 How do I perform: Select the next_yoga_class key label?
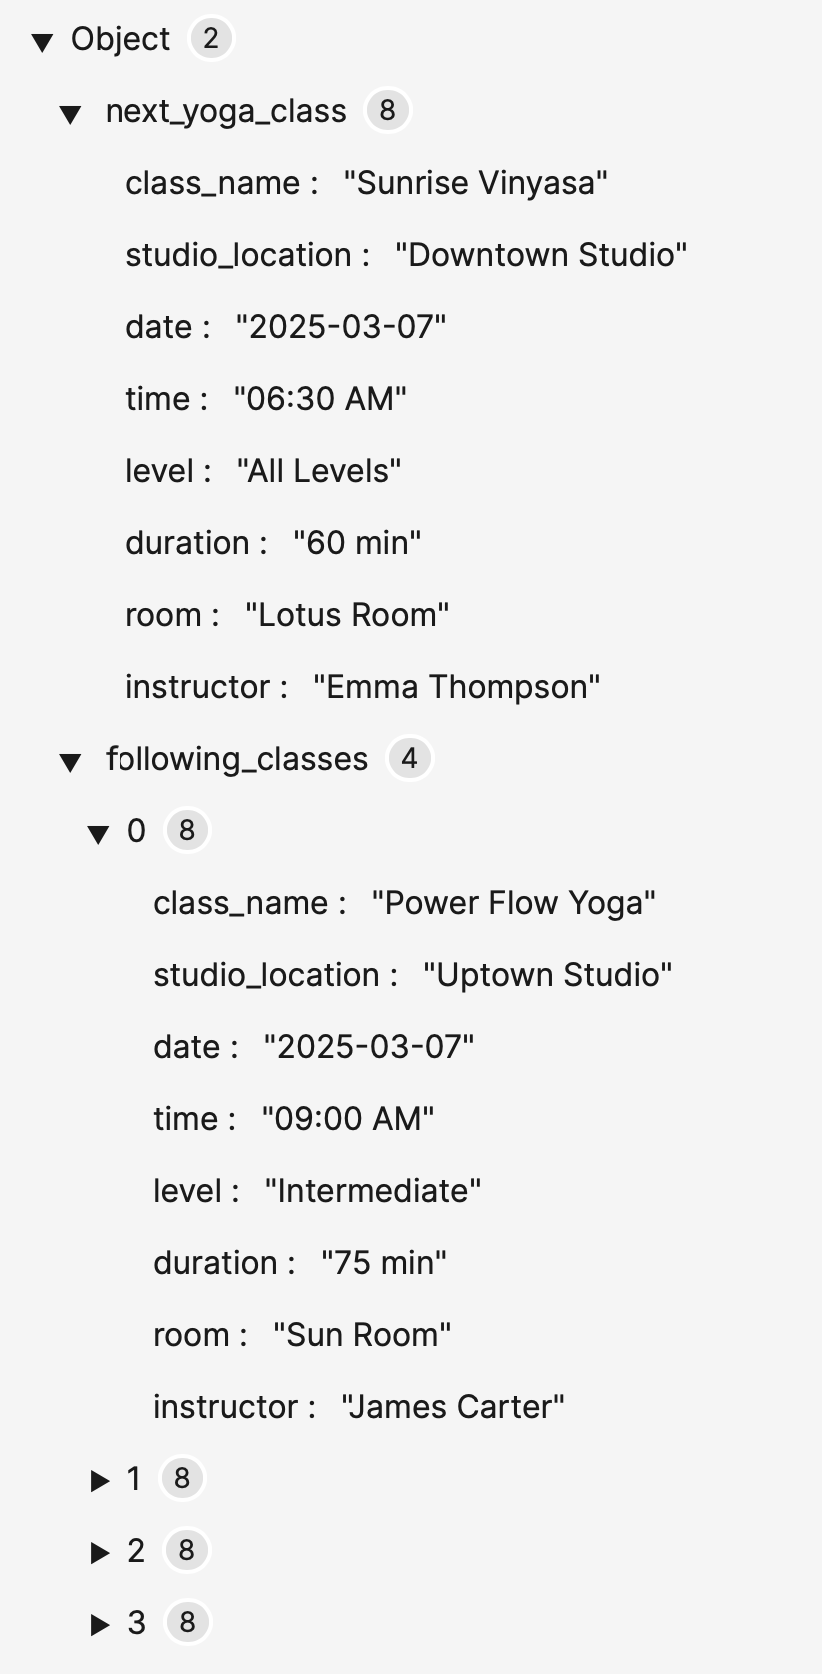click(226, 111)
